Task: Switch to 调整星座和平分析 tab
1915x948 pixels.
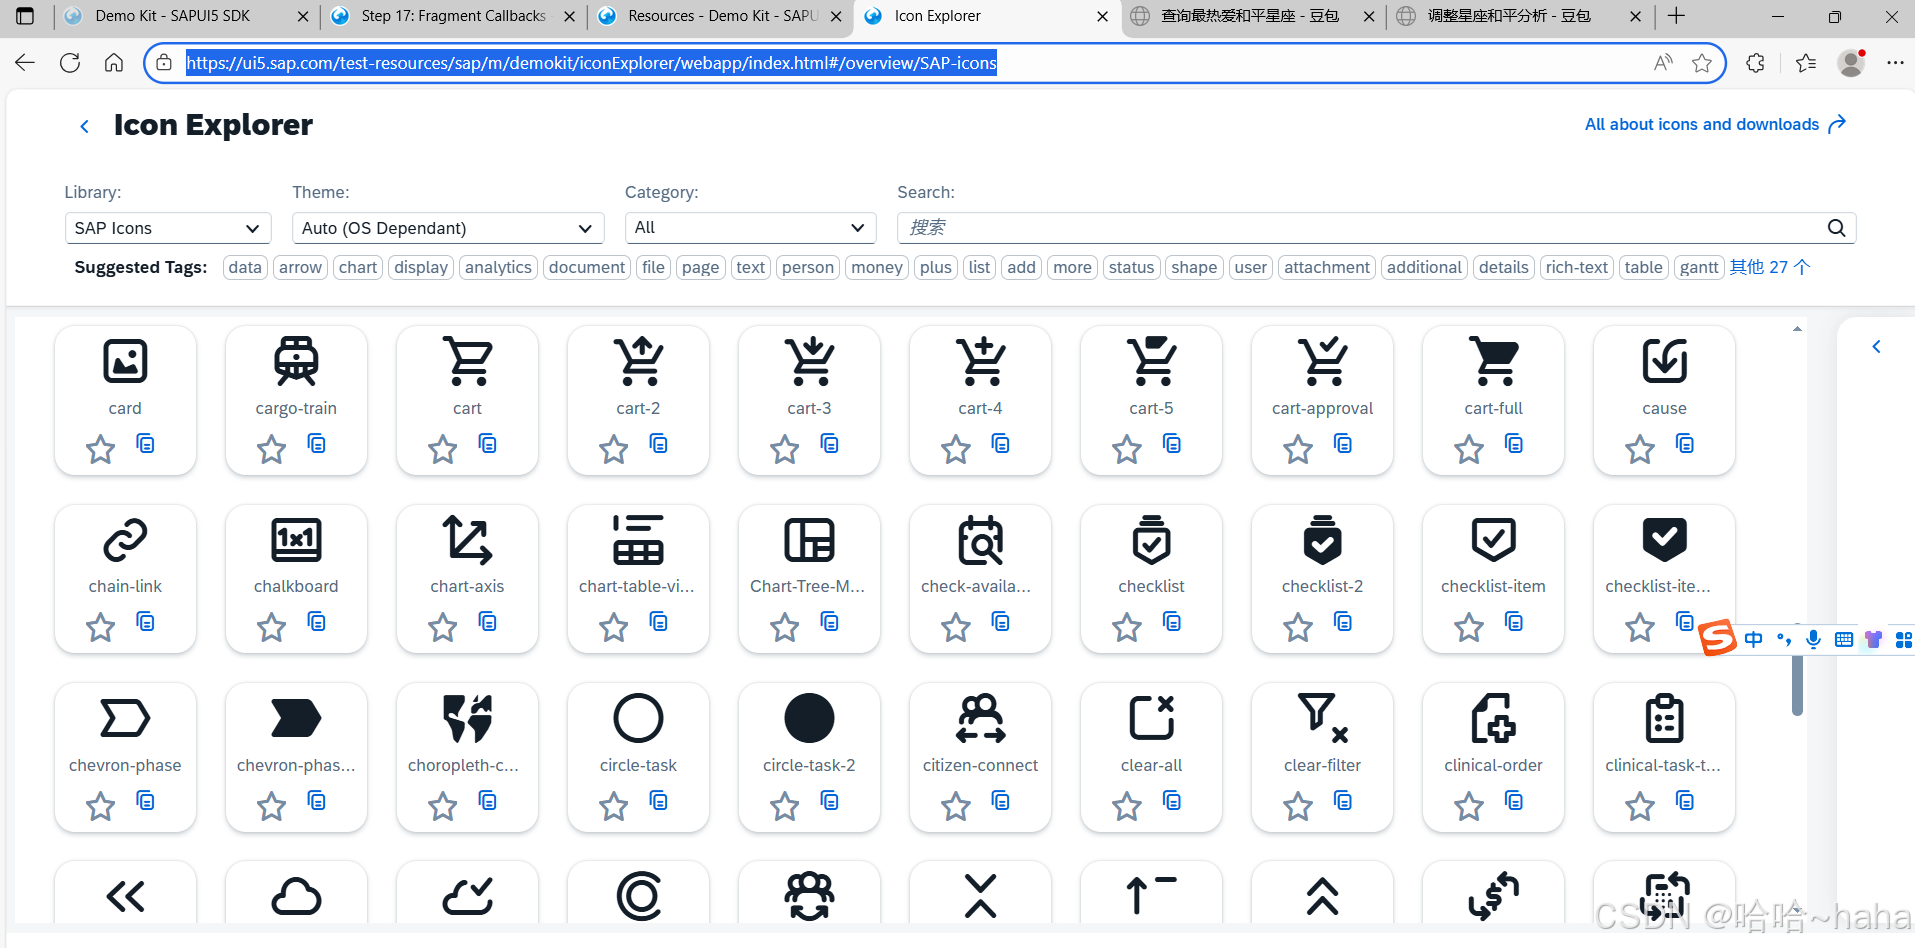Action: [1520, 16]
